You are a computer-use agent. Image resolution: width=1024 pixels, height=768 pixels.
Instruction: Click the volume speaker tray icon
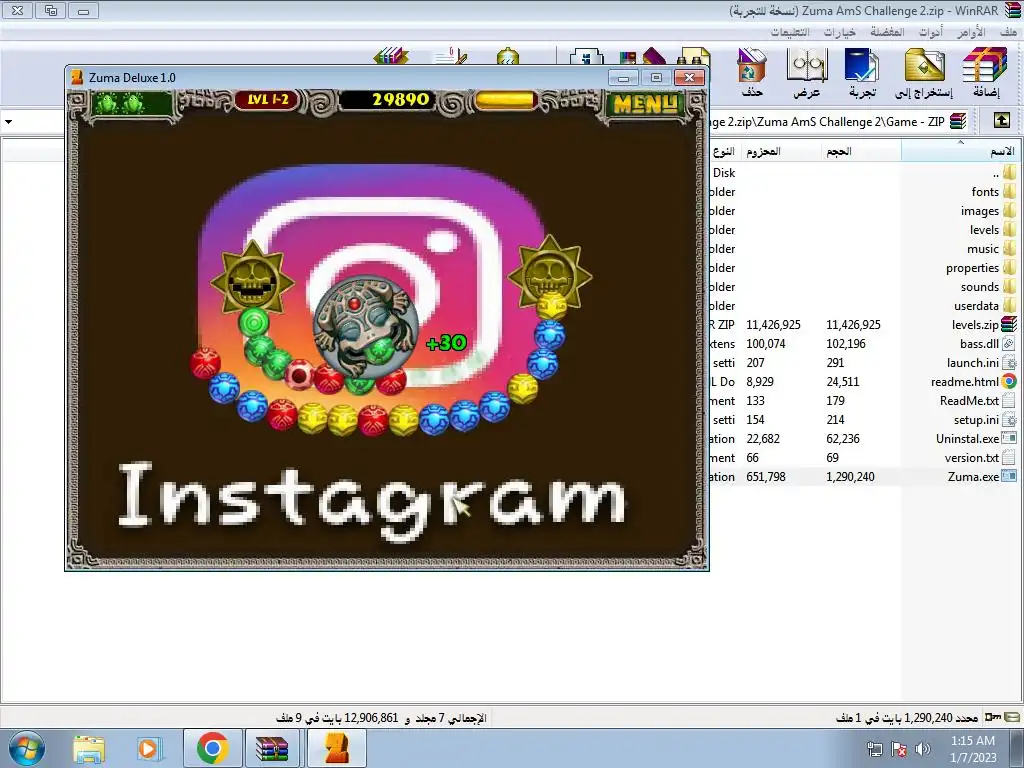pyautogui.click(x=922, y=749)
